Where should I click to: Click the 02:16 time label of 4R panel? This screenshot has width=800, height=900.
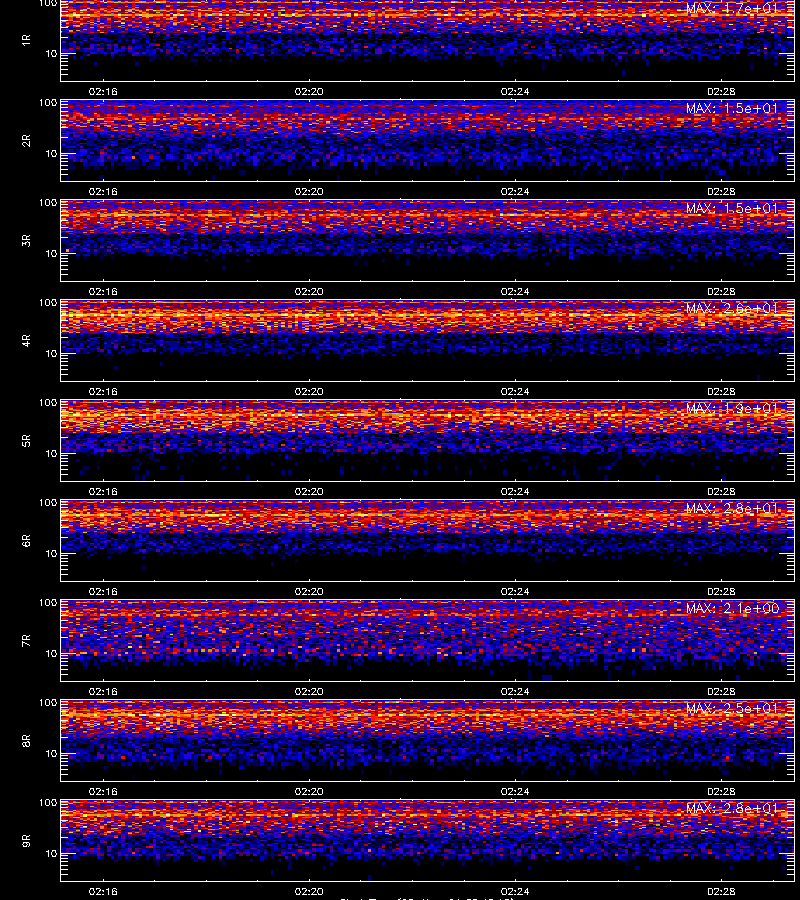103,391
